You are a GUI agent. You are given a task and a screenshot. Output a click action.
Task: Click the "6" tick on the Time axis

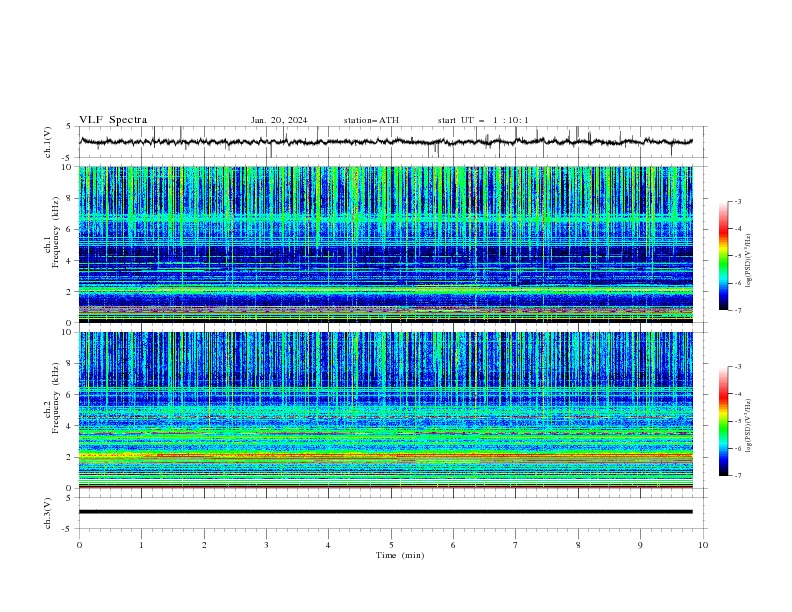click(453, 545)
